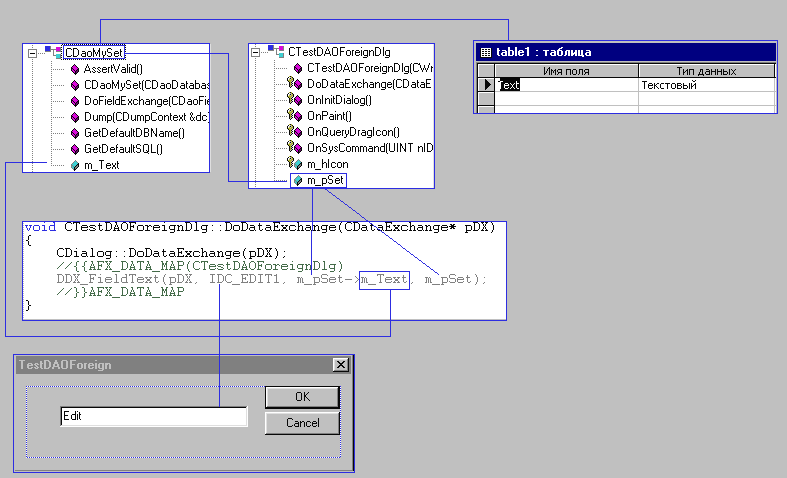Click the protected DoDataExchange key icon
The width and height of the screenshot is (787, 478).
pos(290,81)
